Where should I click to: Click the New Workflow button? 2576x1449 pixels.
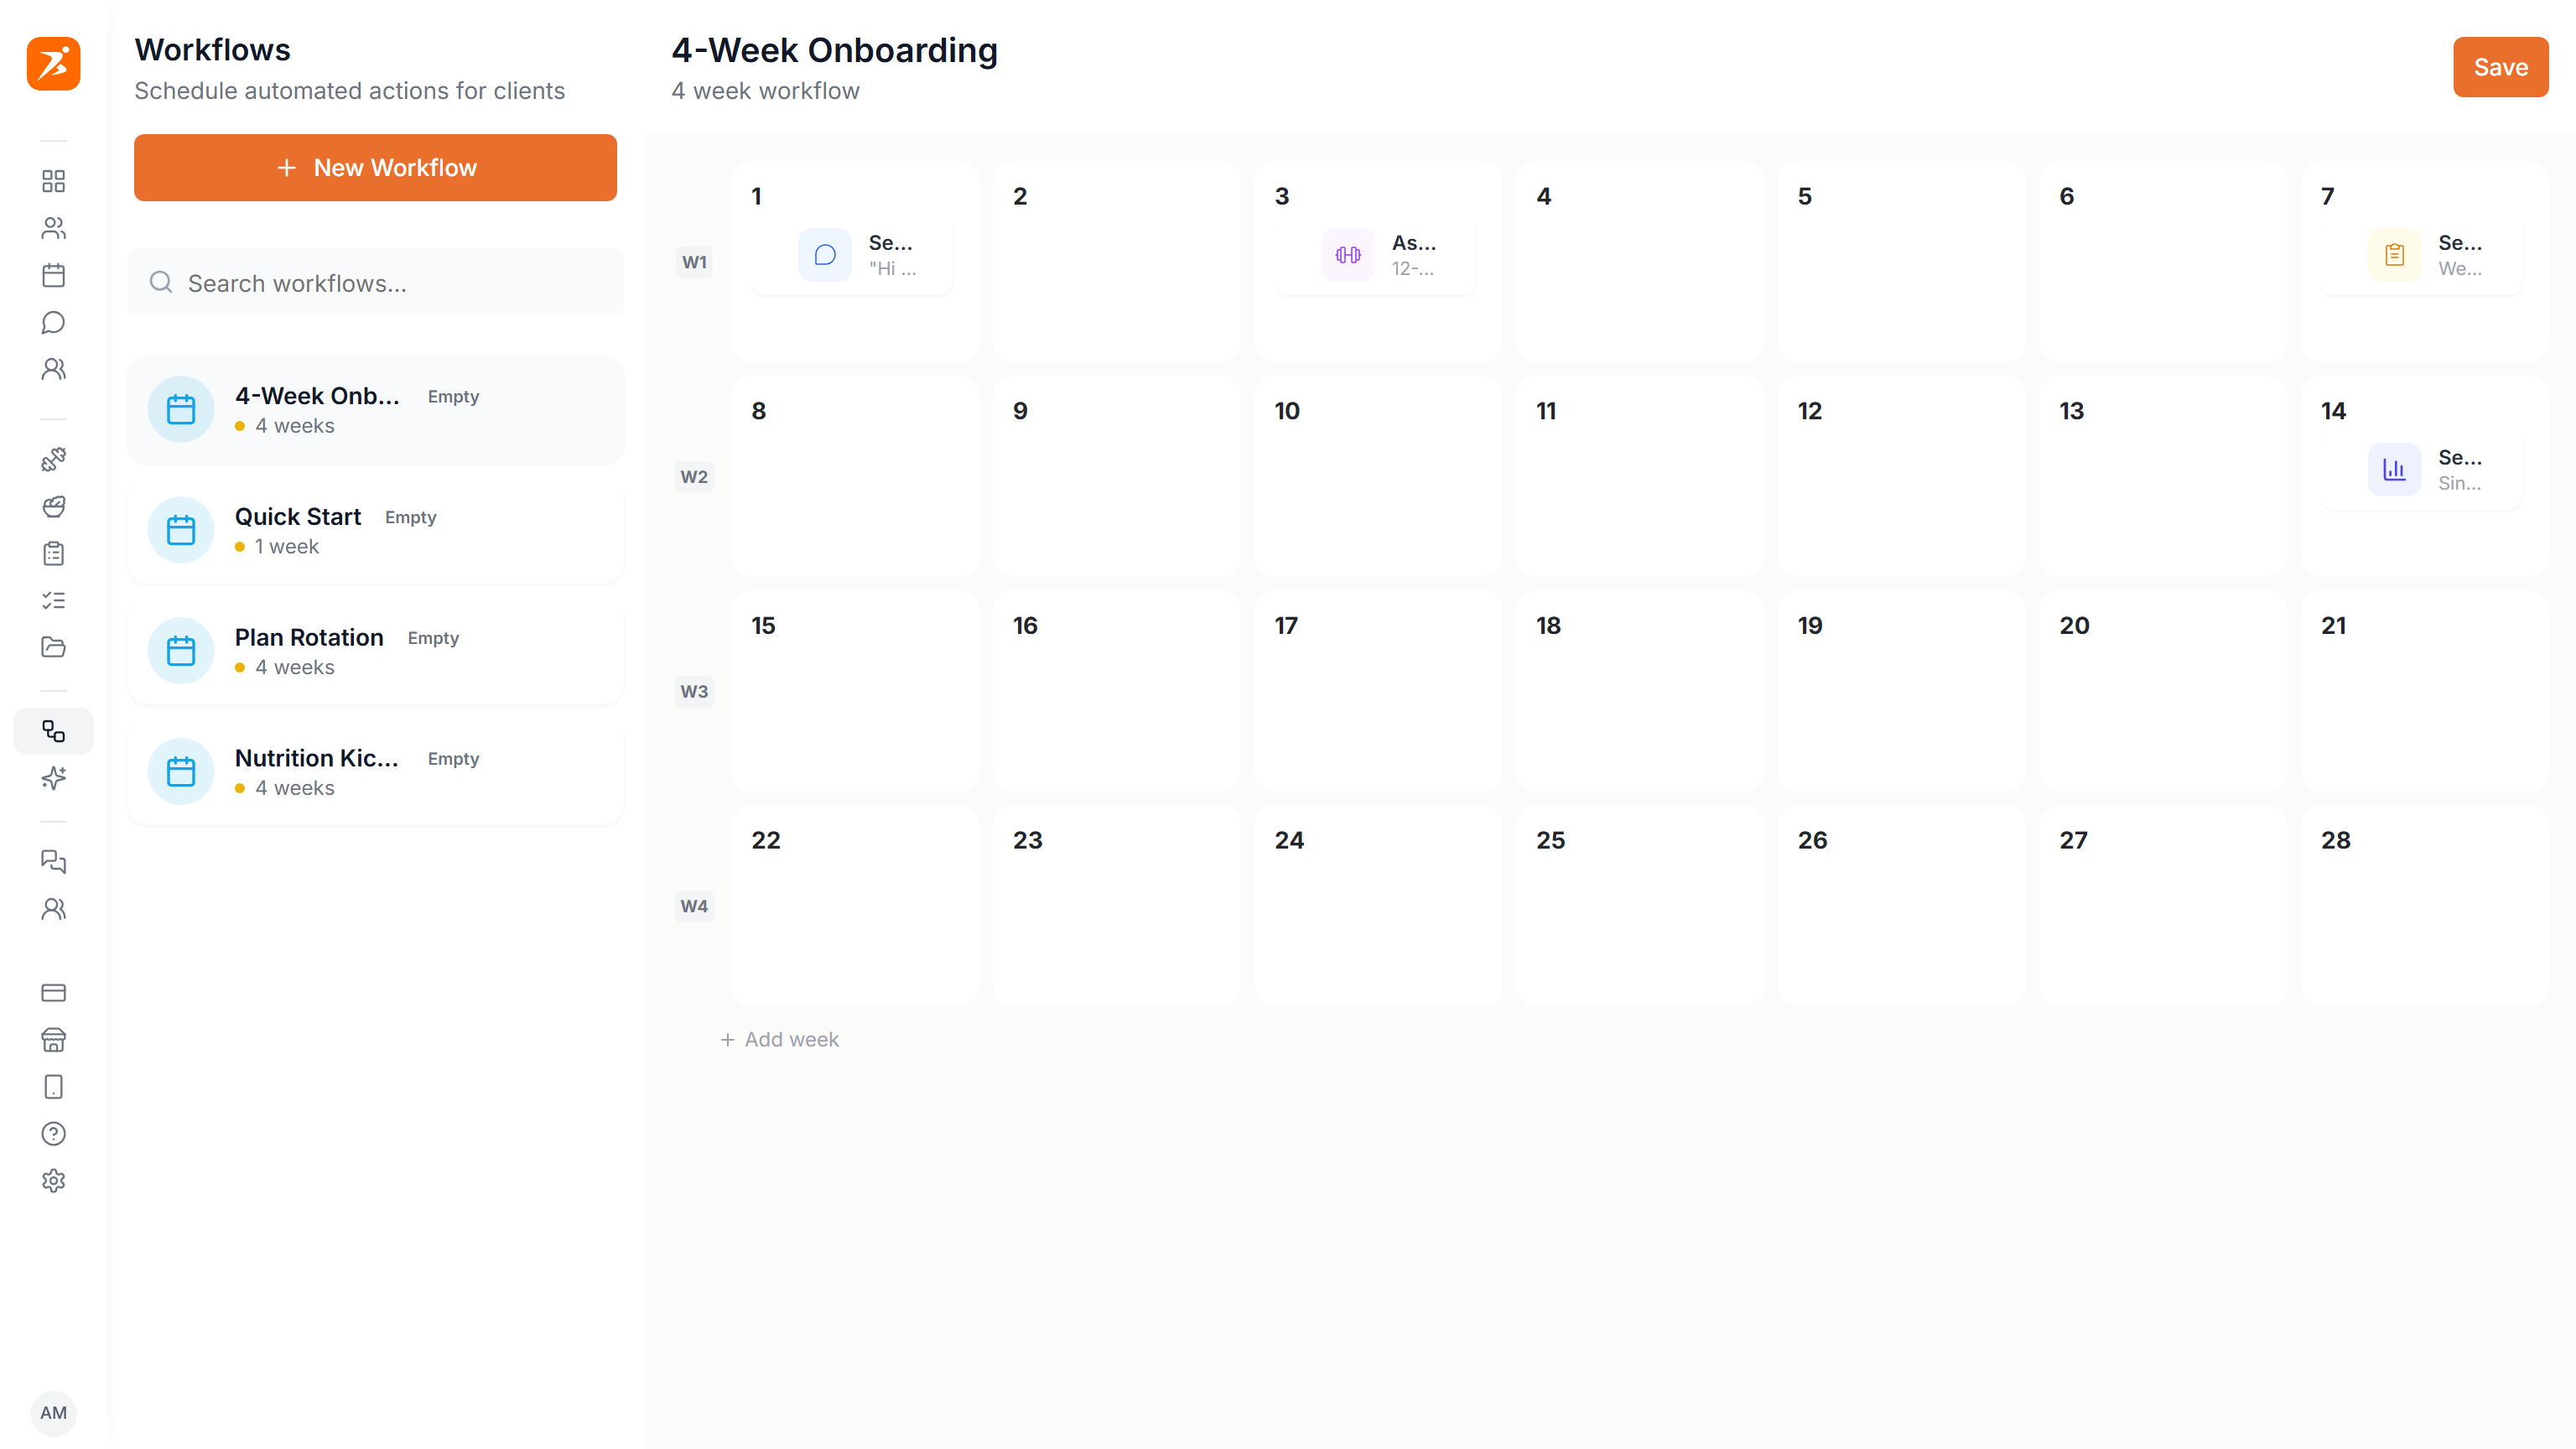click(x=375, y=168)
